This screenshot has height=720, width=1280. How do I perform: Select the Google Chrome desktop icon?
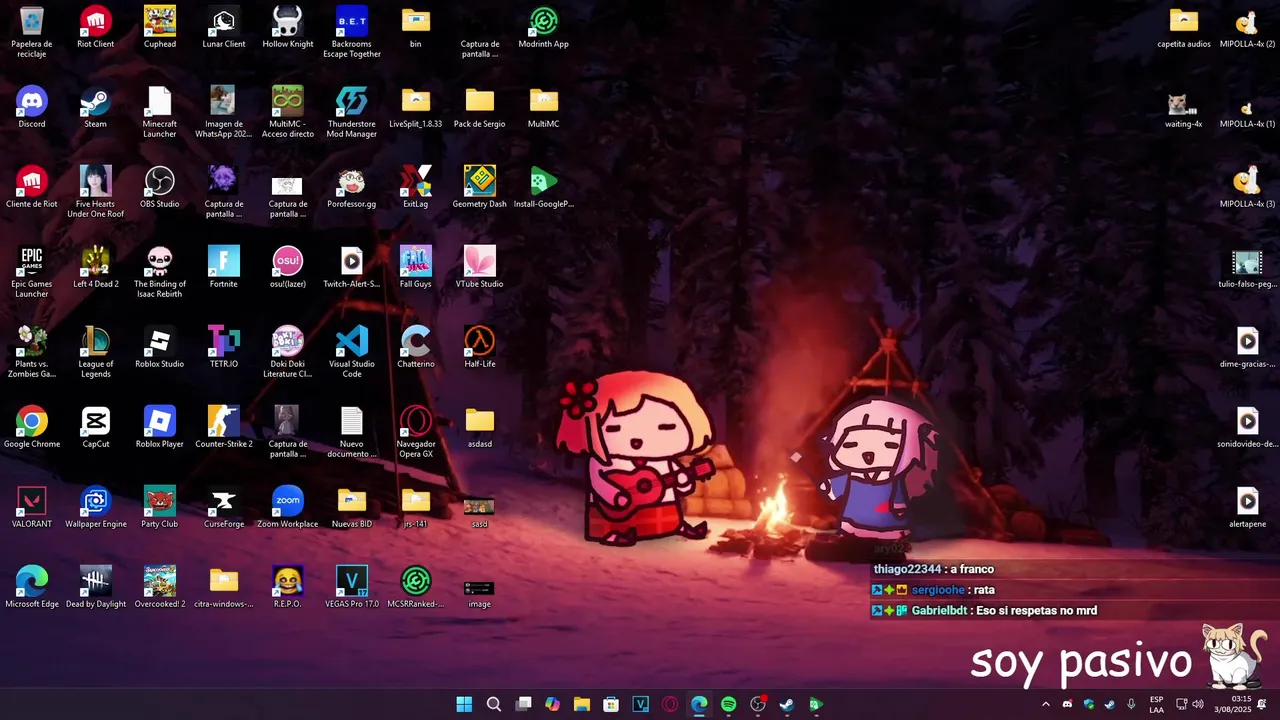[x=32, y=427]
